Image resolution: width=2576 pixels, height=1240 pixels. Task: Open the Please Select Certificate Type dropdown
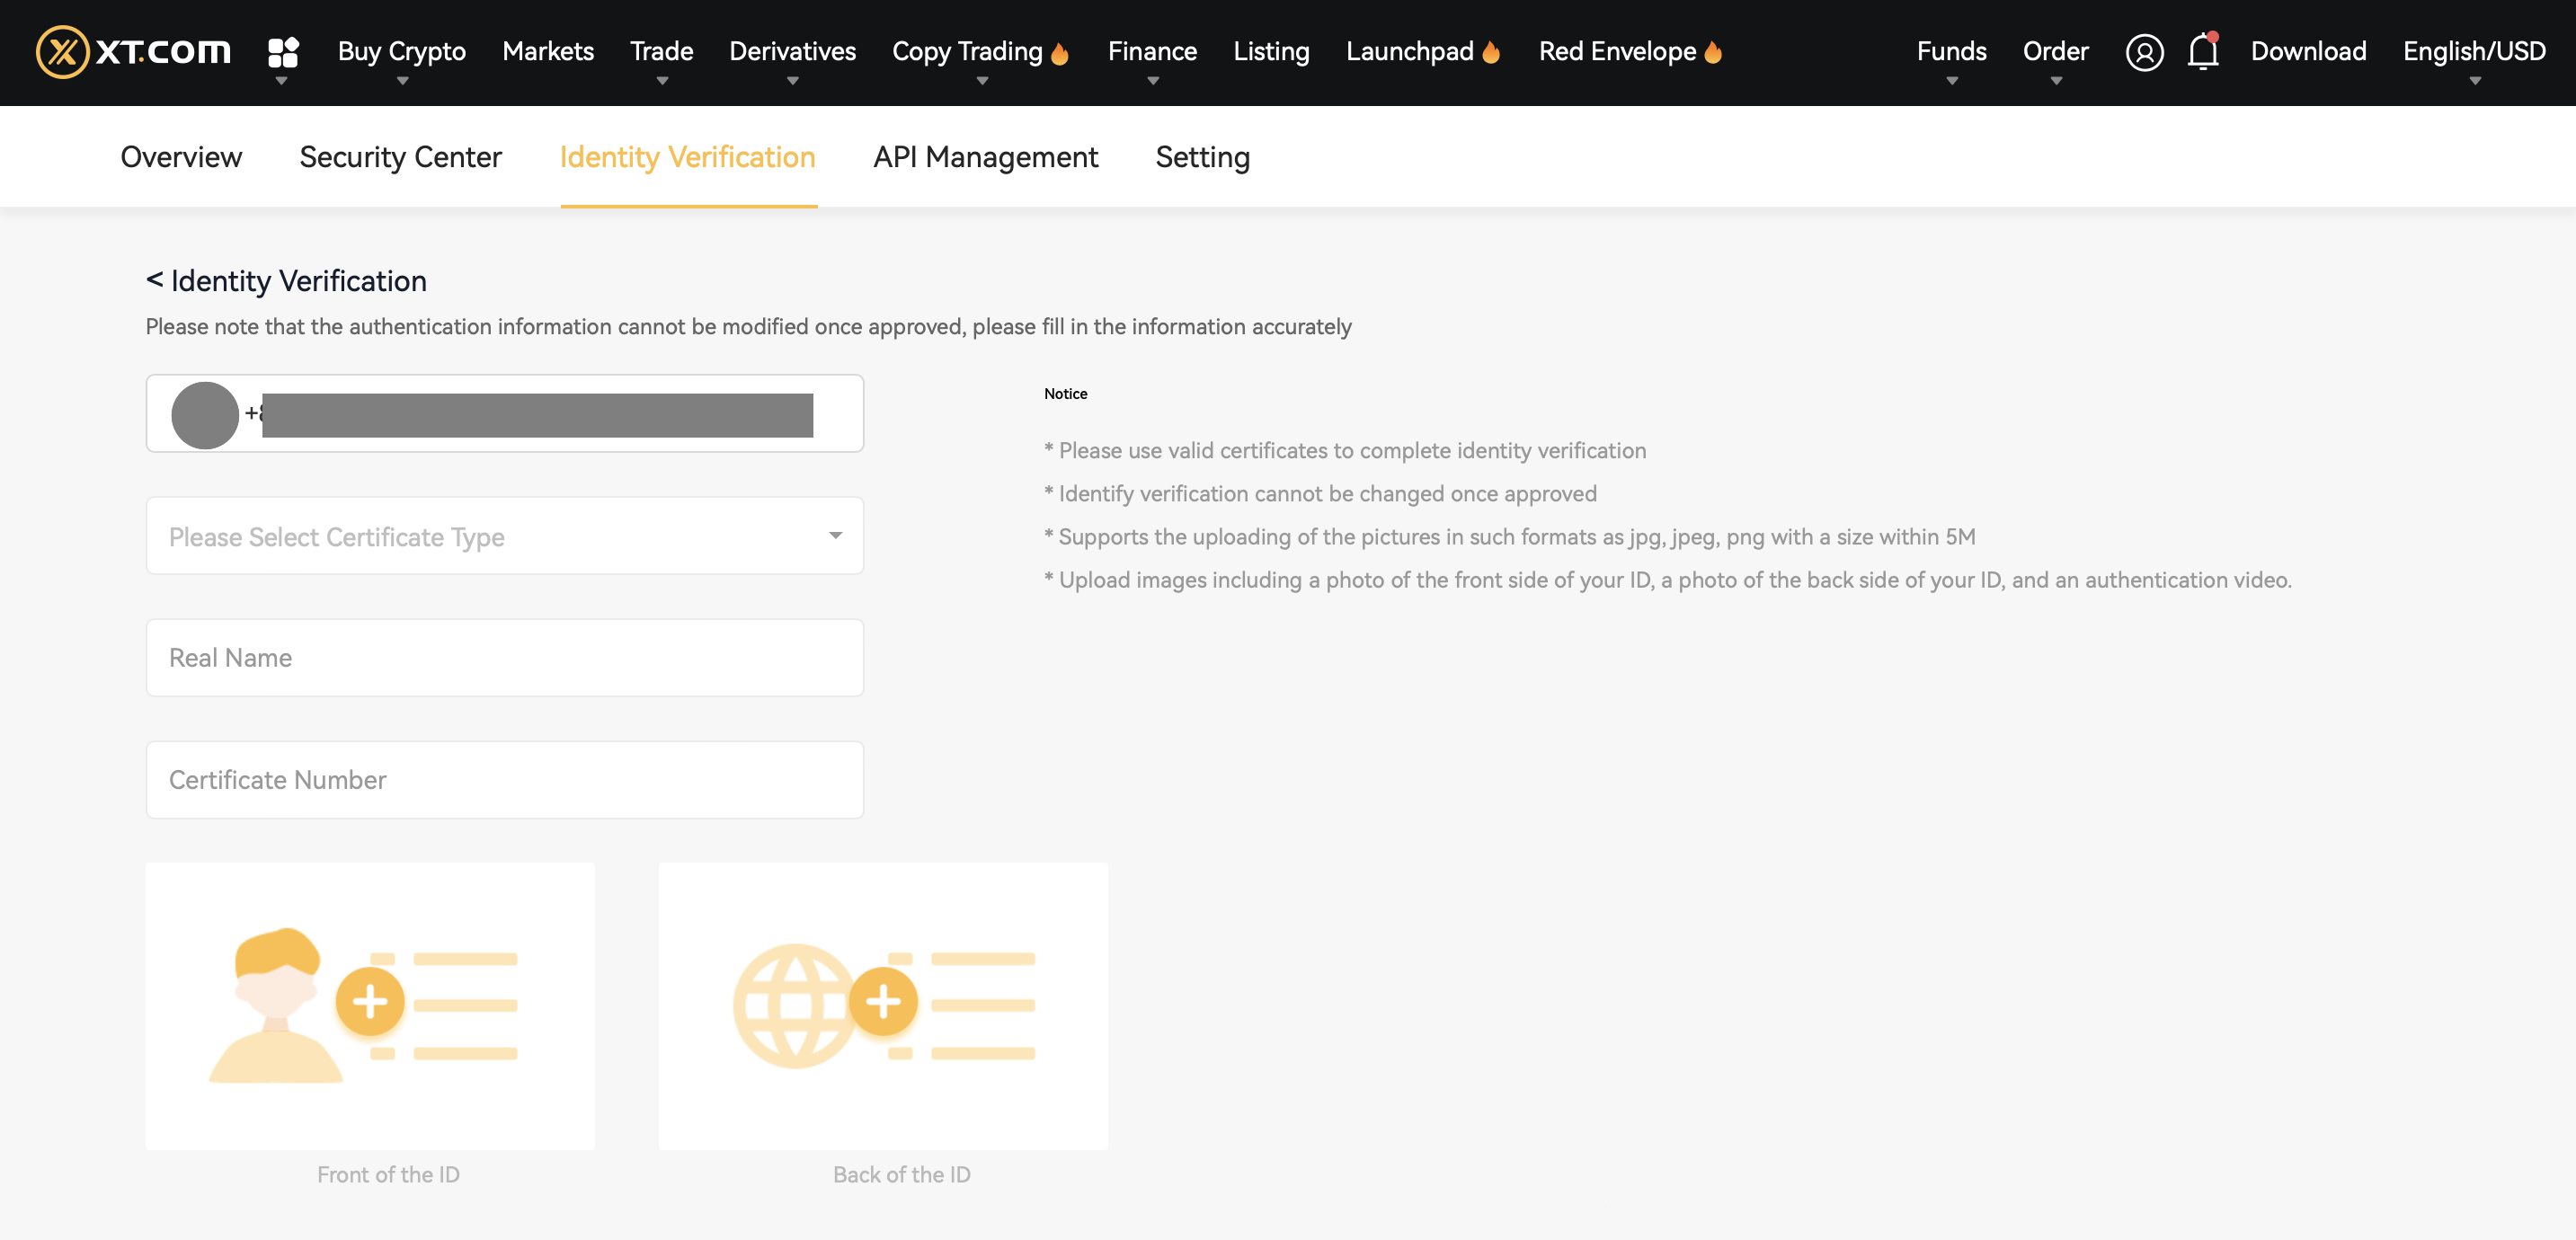pyautogui.click(x=504, y=536)
